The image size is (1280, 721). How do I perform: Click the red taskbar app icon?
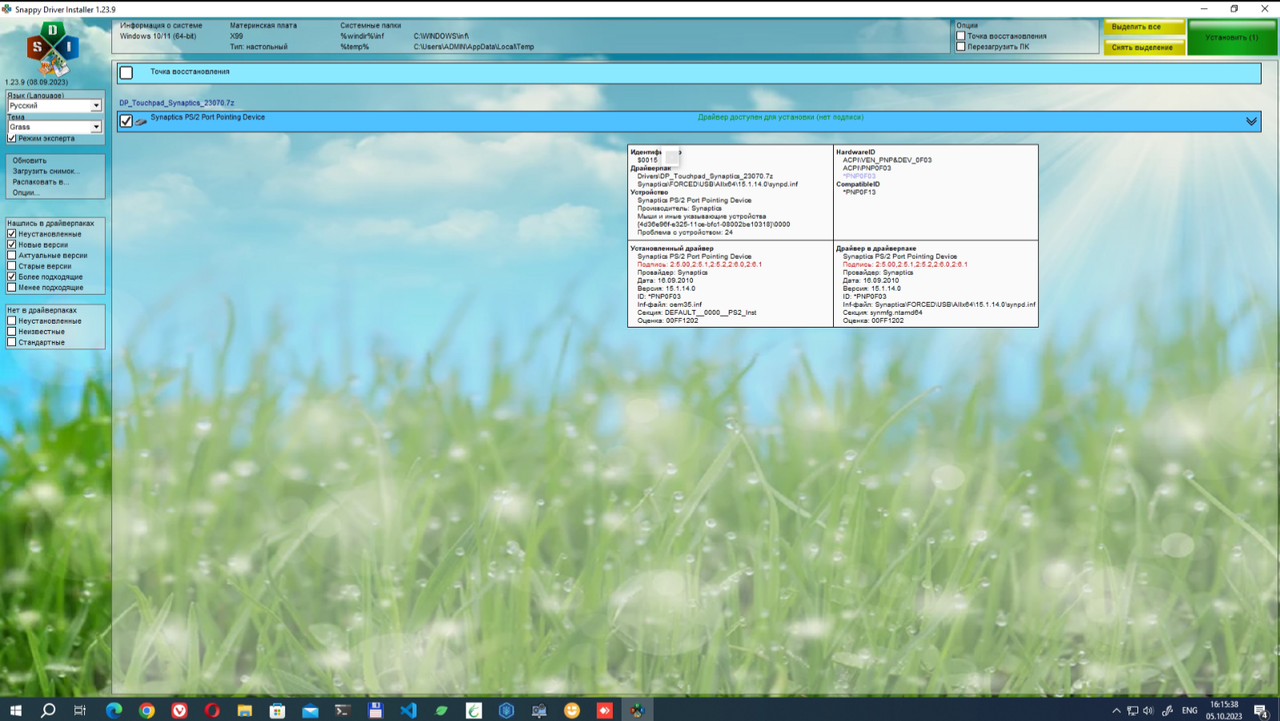604,710
